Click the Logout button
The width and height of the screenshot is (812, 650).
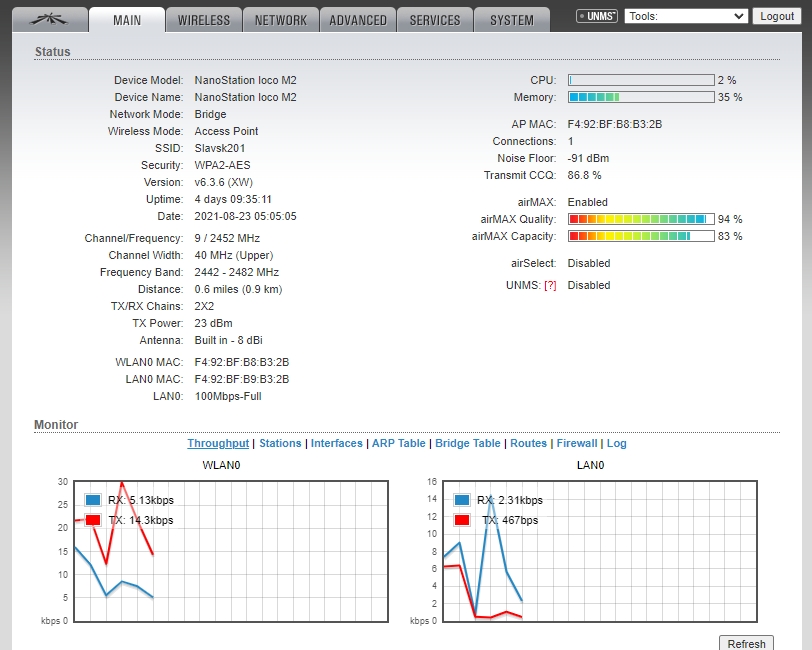(x=777, y=16)
